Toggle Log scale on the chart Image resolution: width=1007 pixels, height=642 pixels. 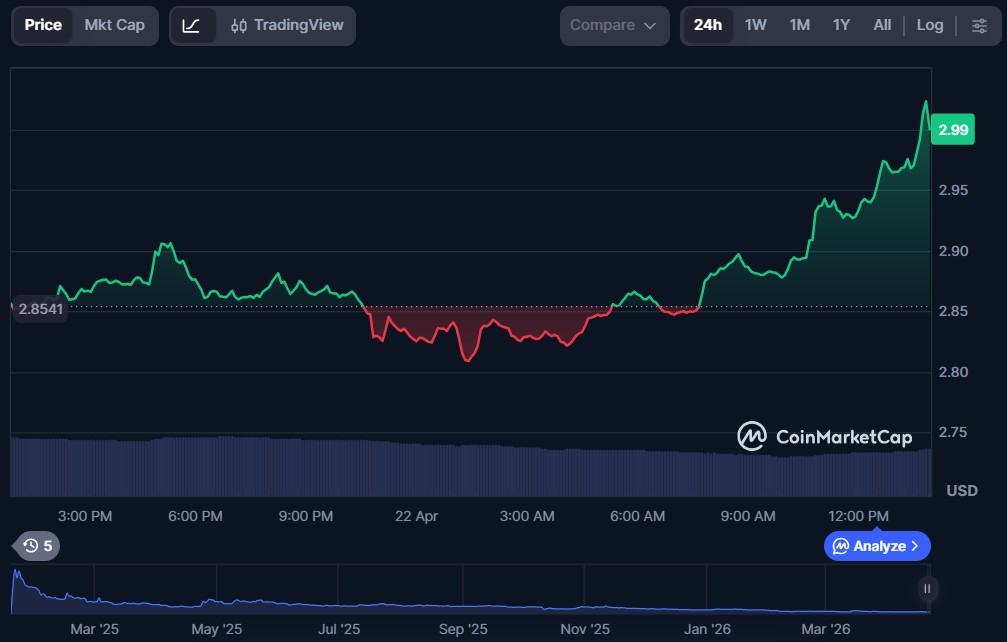point(929,25)
